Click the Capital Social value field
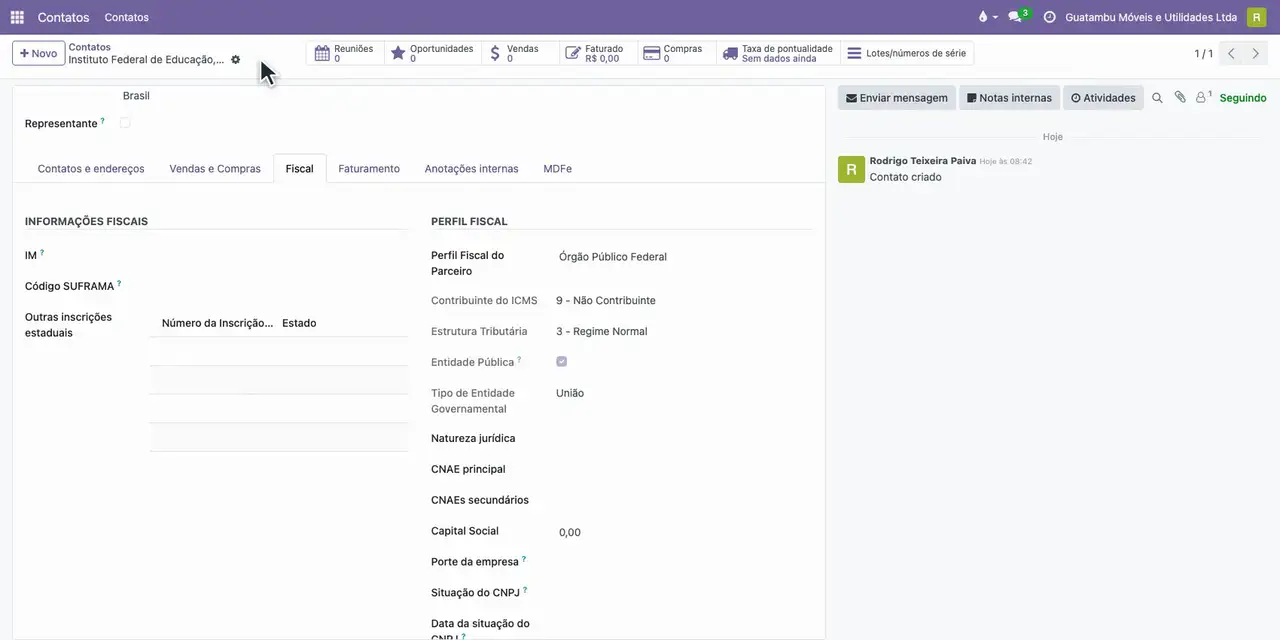The height and width of the screenshot is (640, 1280). [x=684, y=532]
